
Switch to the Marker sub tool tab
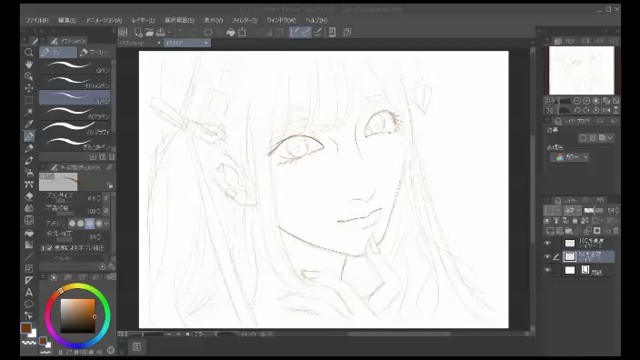(95, 52)
